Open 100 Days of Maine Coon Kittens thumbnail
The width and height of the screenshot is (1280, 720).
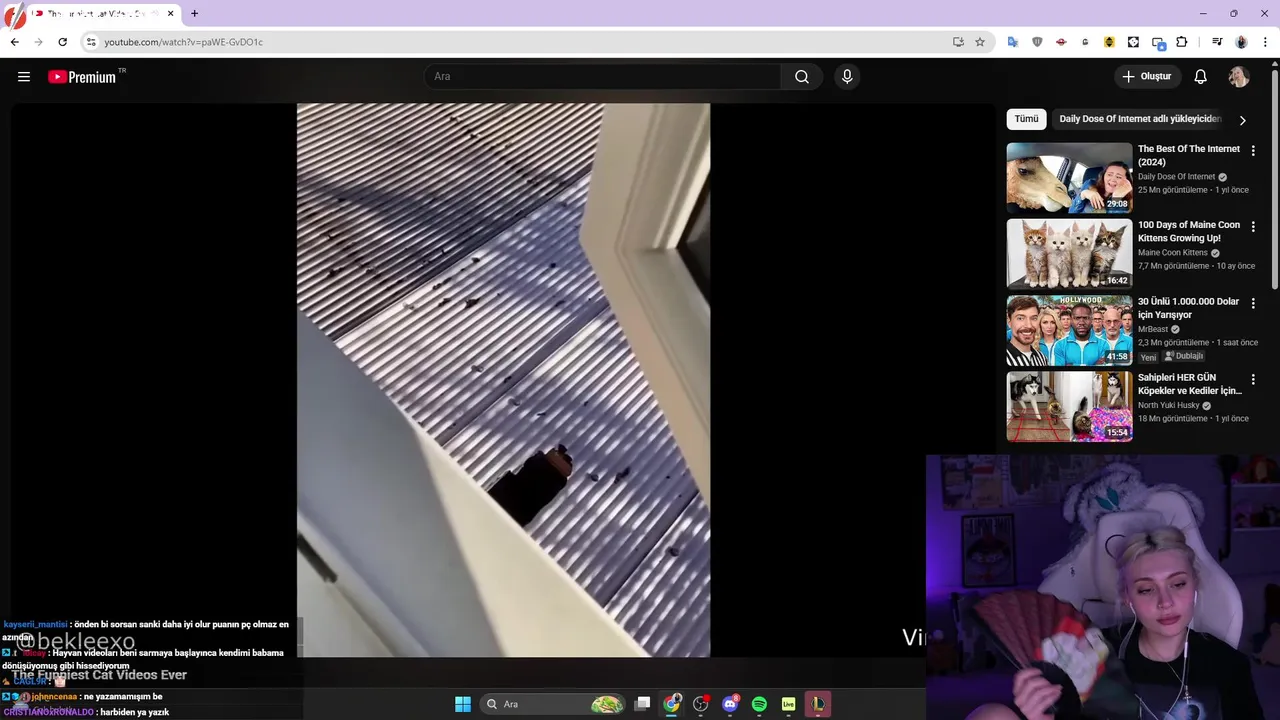1069,254
